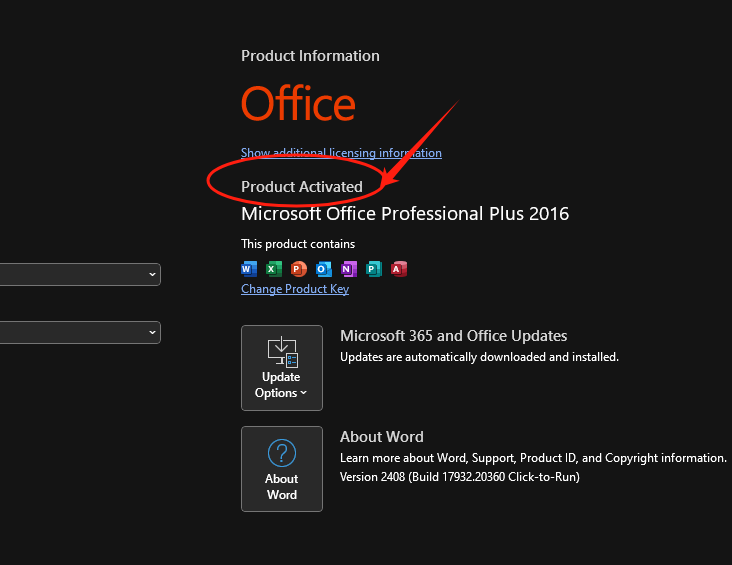Click the Change Product Key link

click(x=295, y=289)
